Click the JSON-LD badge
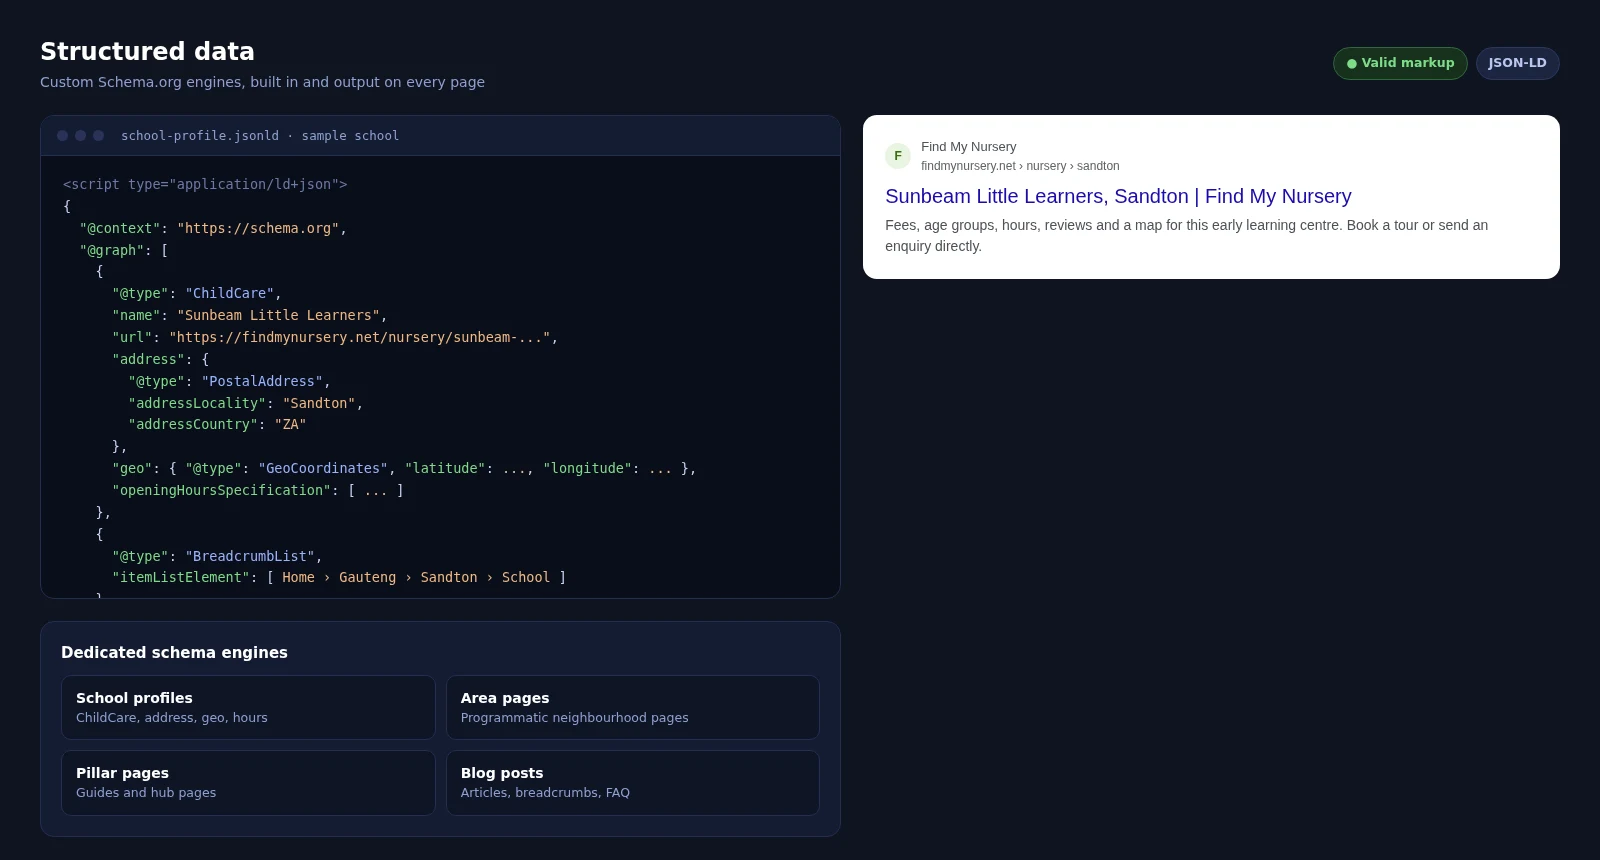 pyautogui.click(x=1517, y=63)
